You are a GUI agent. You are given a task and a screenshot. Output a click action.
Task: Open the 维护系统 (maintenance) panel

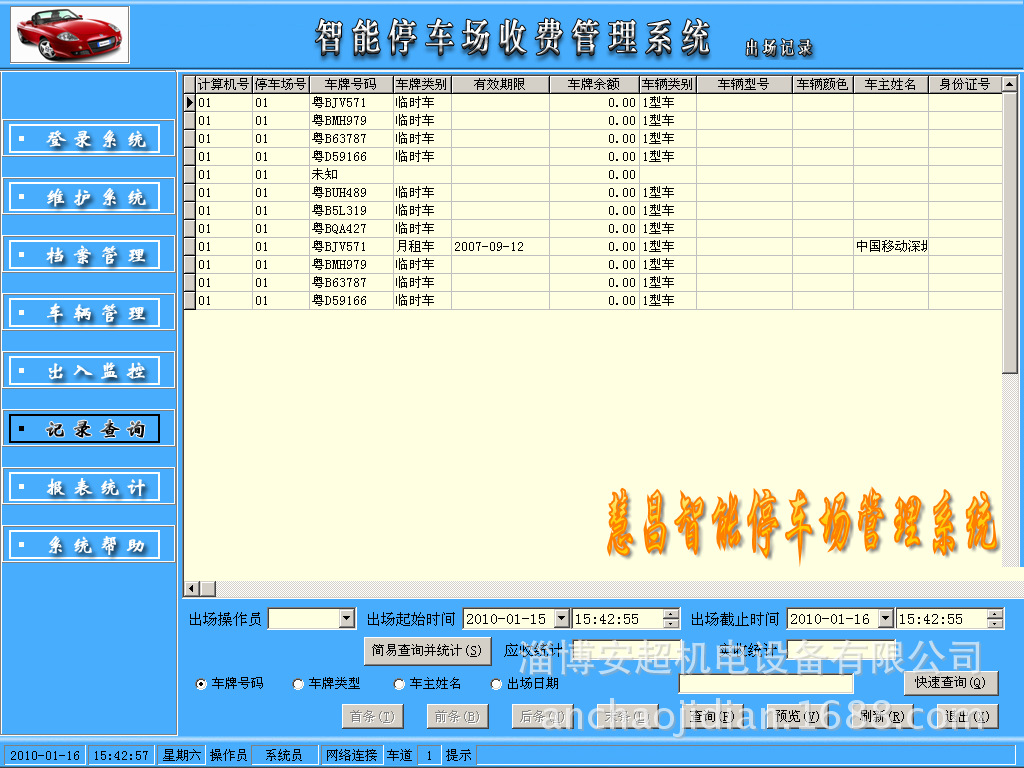coord(88,196)
